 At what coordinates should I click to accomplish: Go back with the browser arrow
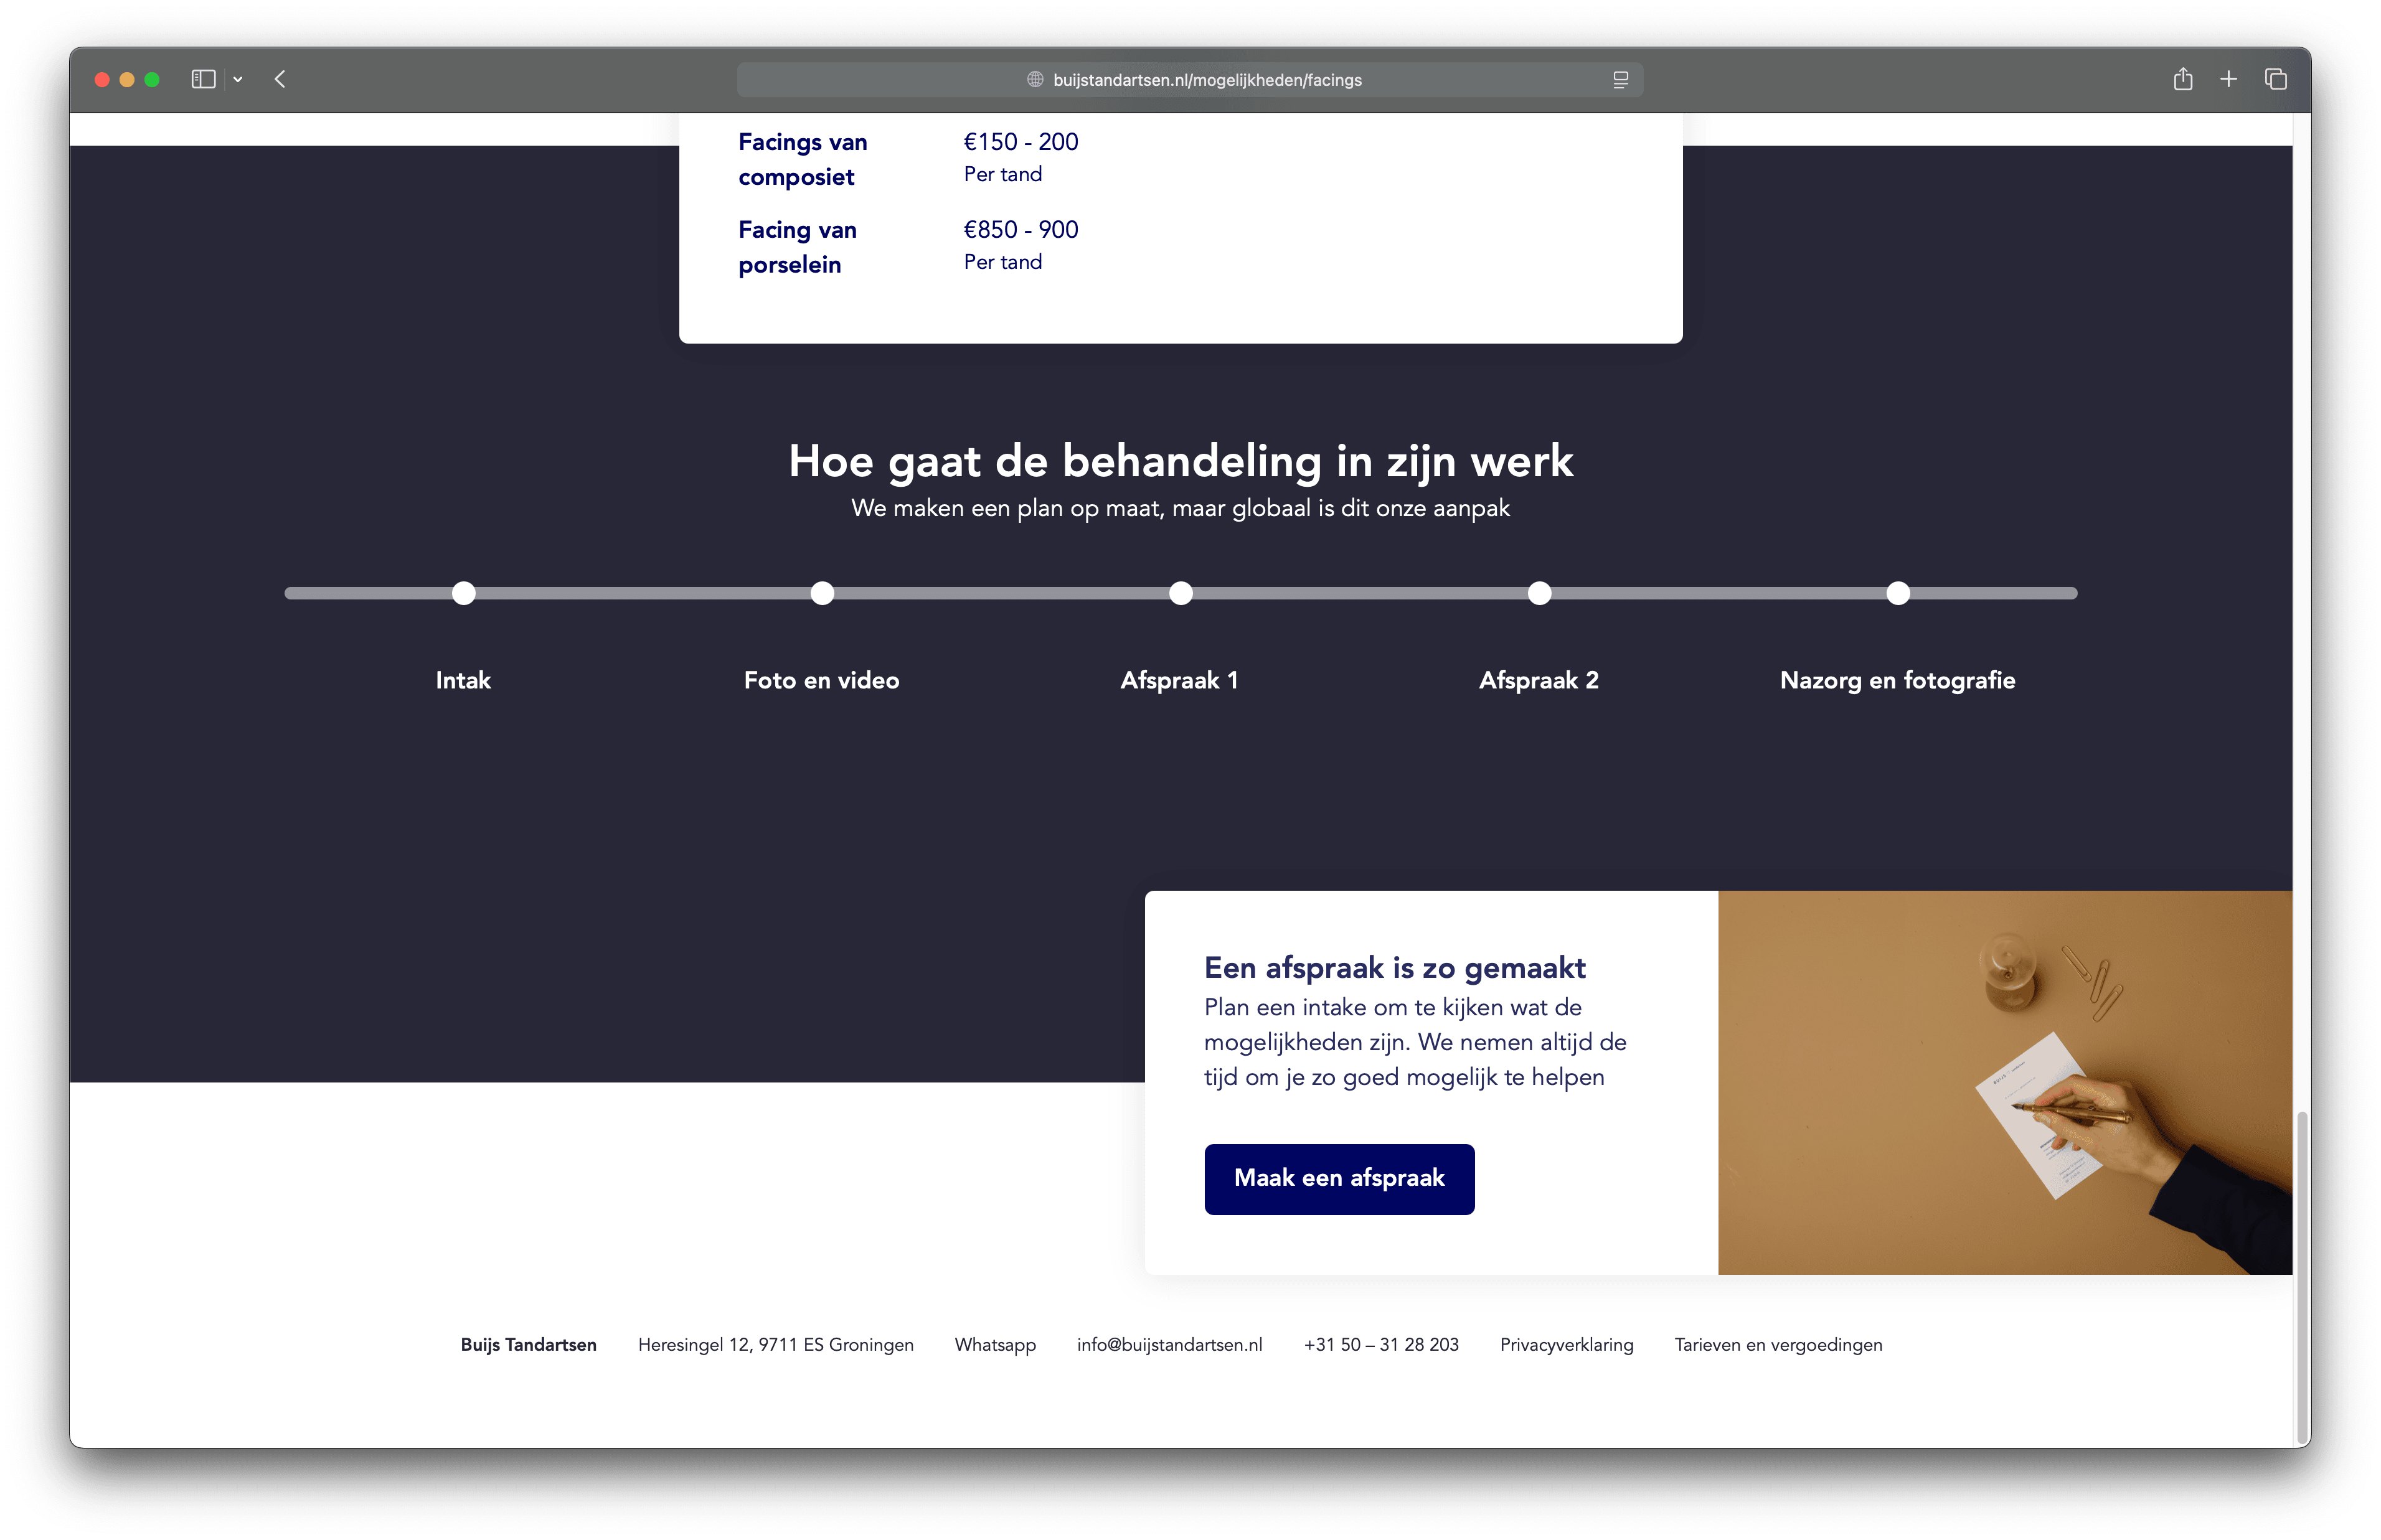[280, 79]
